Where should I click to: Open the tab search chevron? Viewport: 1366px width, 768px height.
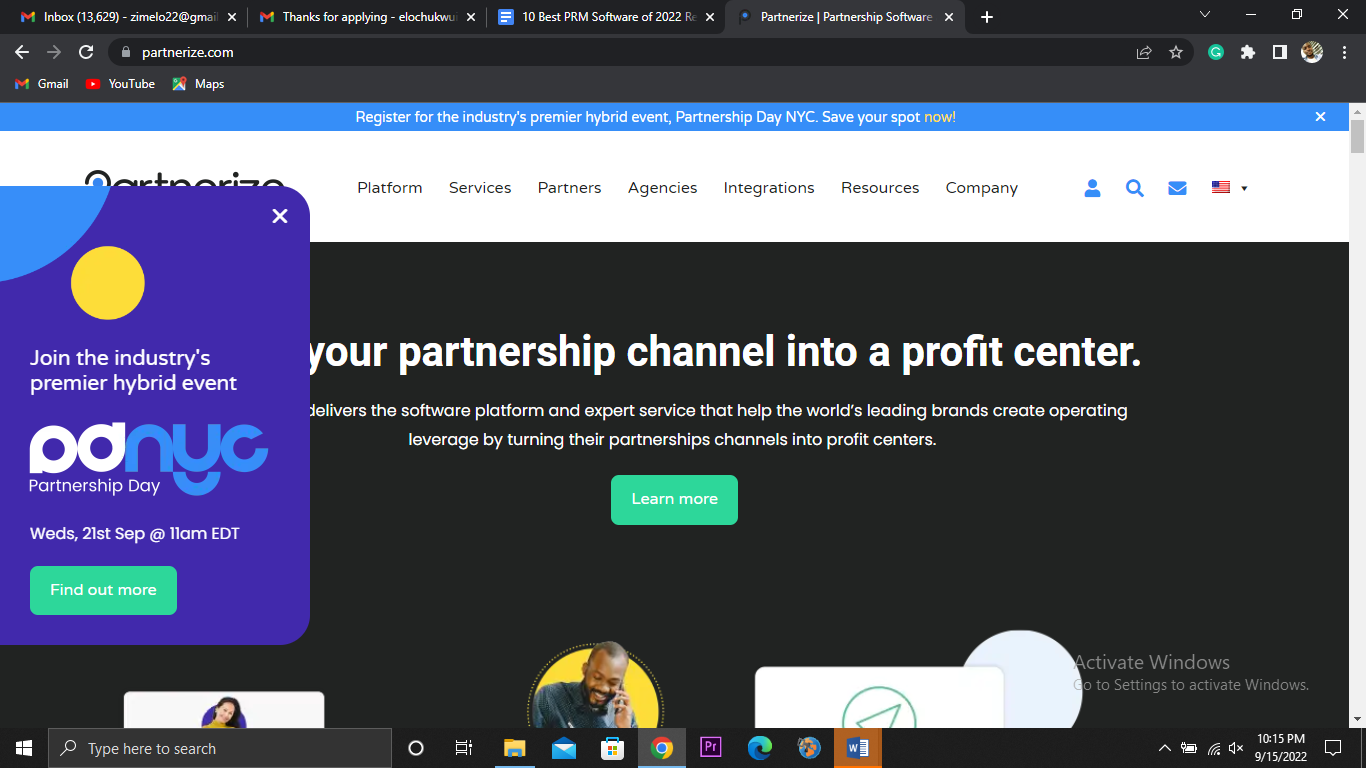pos(1205,15)
